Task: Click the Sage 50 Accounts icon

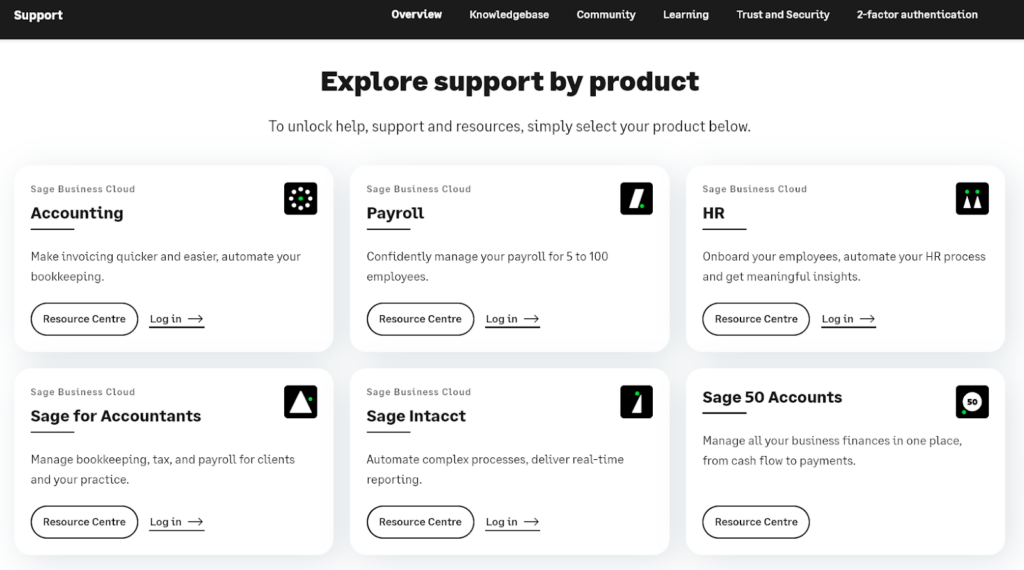Action: [972, 402]
